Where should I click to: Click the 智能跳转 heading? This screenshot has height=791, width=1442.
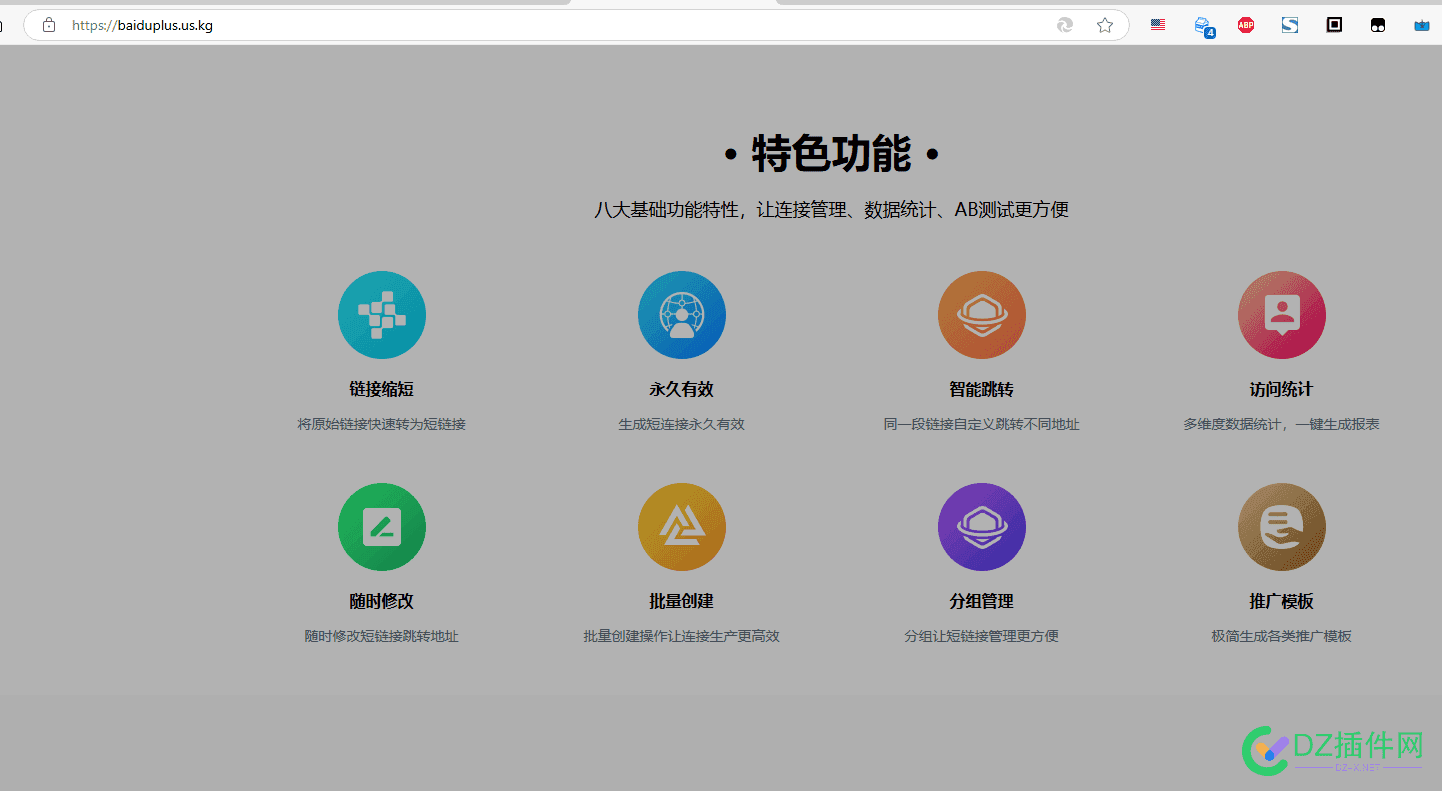[982, 389]
